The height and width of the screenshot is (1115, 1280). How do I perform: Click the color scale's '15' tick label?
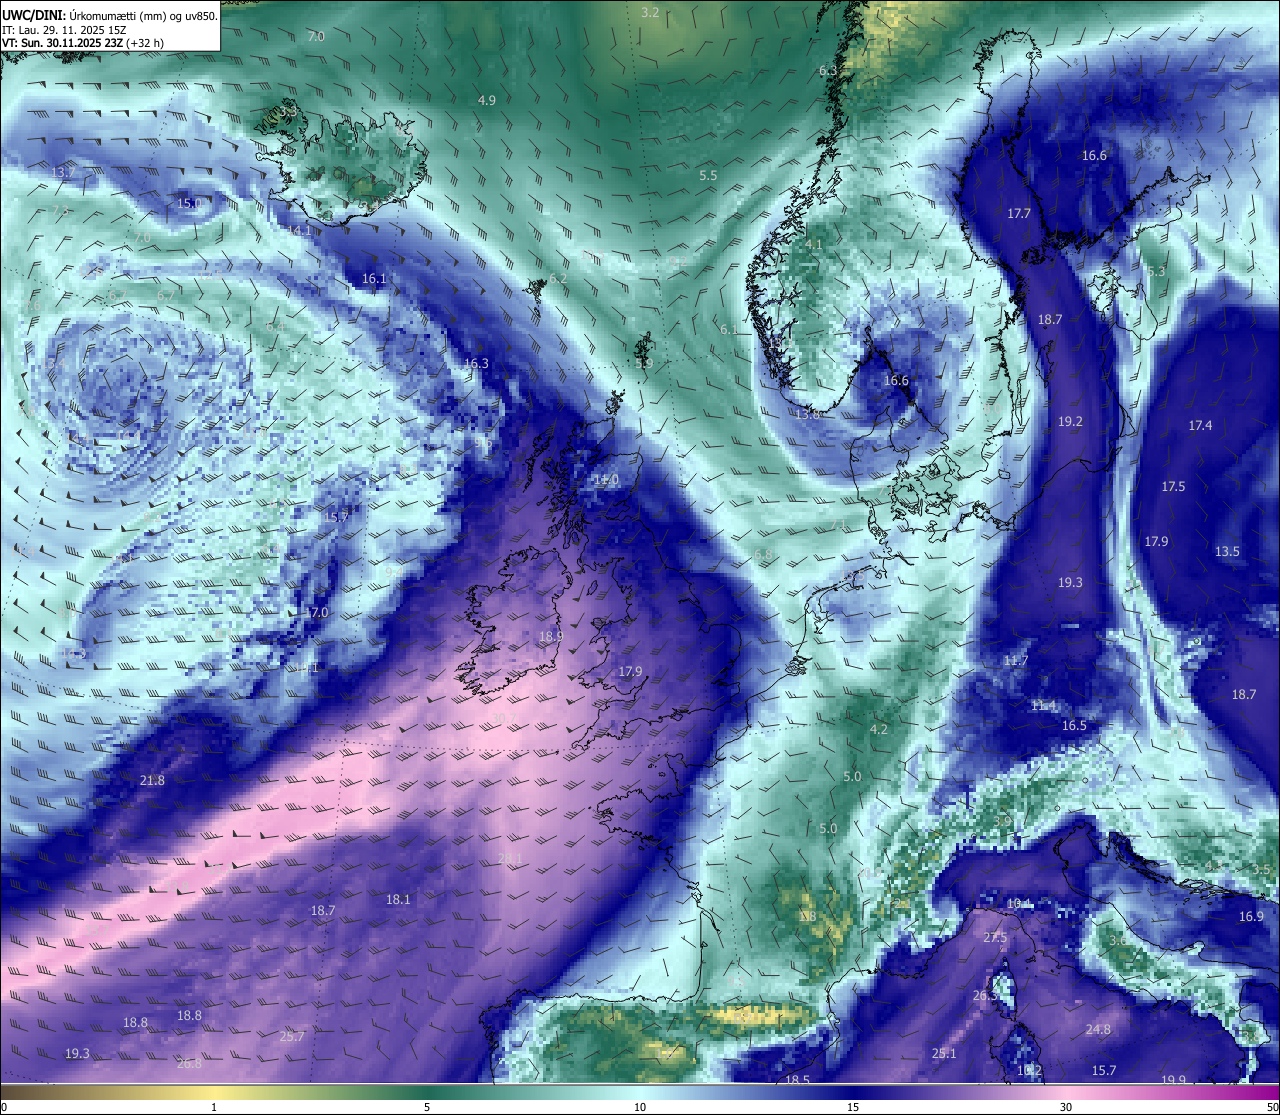coord(853,1107)
